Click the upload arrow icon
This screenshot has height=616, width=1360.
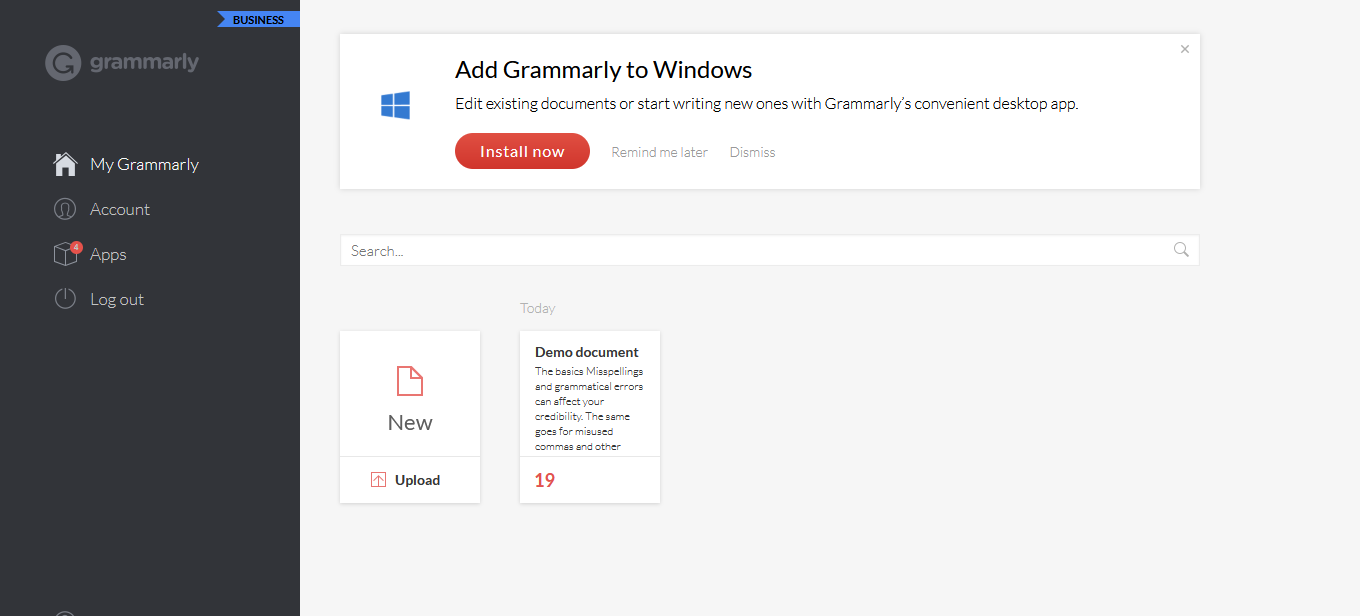click(x=378, y=480)
